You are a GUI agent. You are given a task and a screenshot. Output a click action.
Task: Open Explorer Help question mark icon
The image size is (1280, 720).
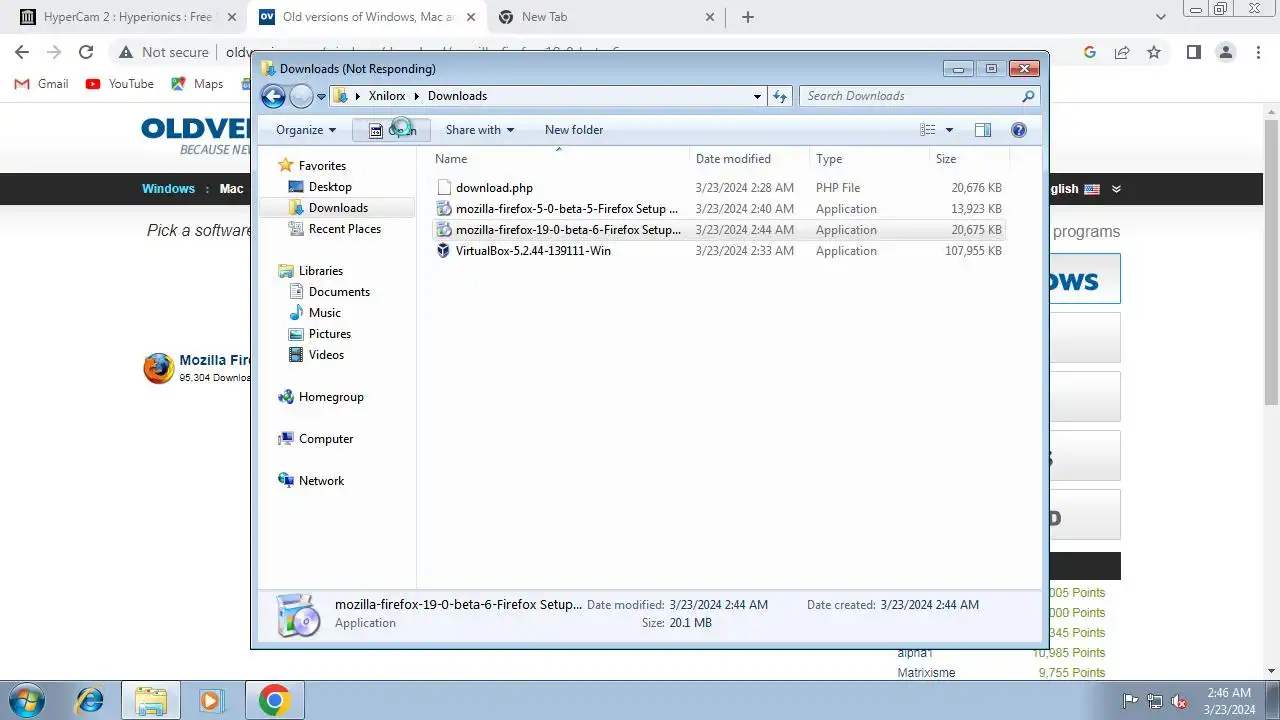tap(1019, 130)
